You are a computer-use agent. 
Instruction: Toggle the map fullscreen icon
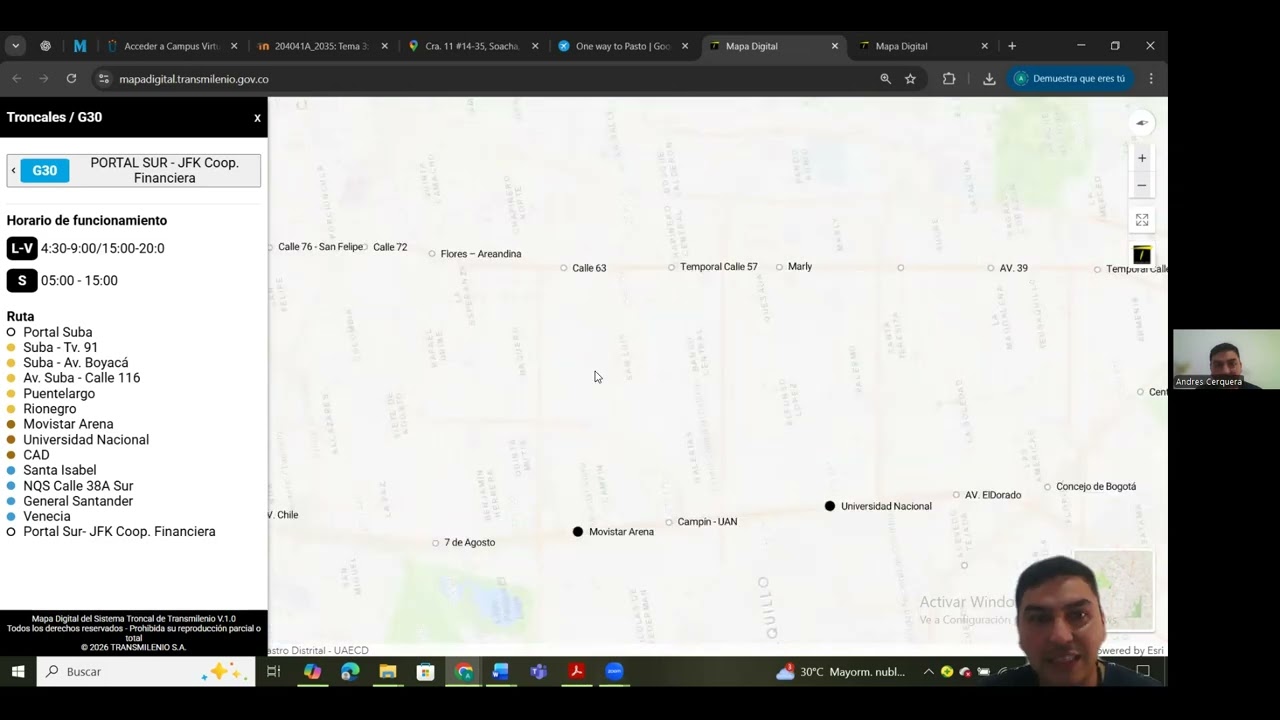point(1141,220)
